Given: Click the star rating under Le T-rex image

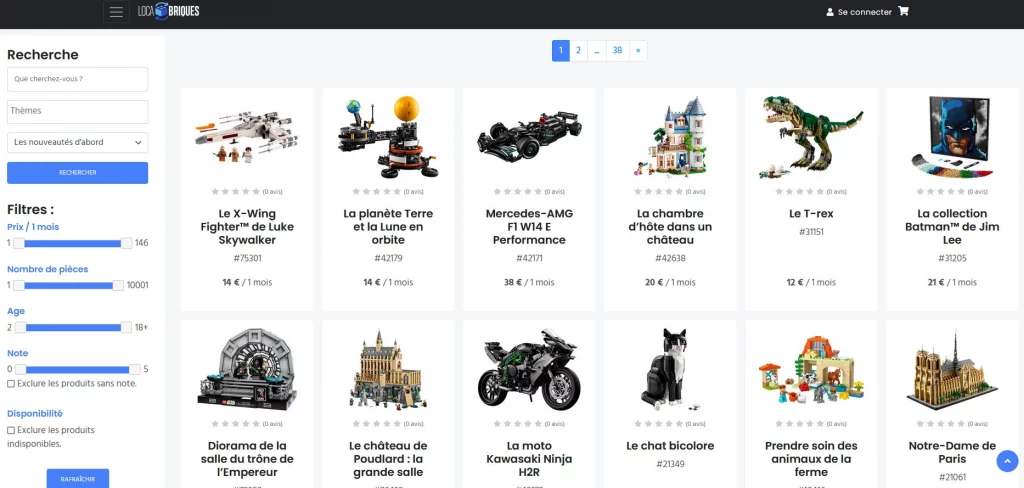Looking at the screenshot, I should tap(800, 191).
